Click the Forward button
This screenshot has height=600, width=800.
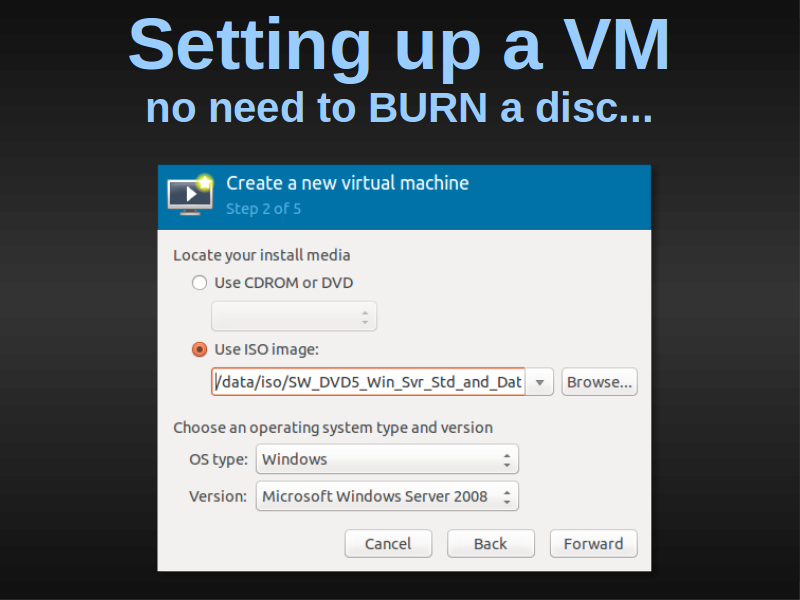(x=593, y=543)
